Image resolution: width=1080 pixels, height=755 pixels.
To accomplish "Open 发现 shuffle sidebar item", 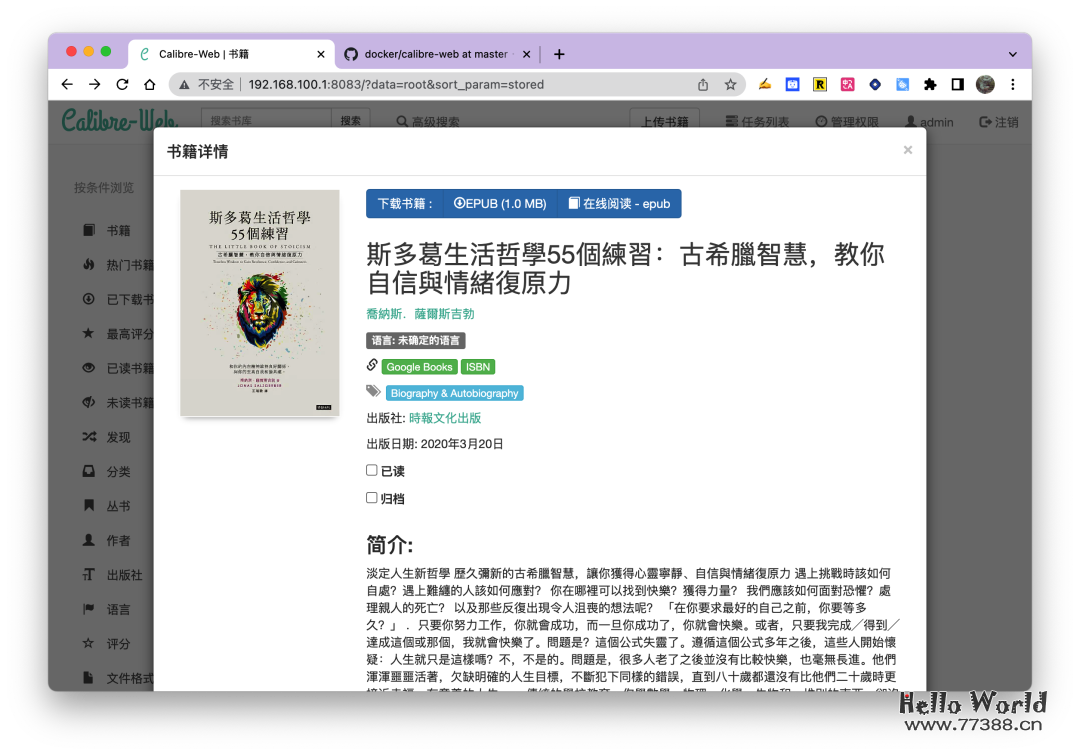I will pyautogui.click(x=107, y=437).
